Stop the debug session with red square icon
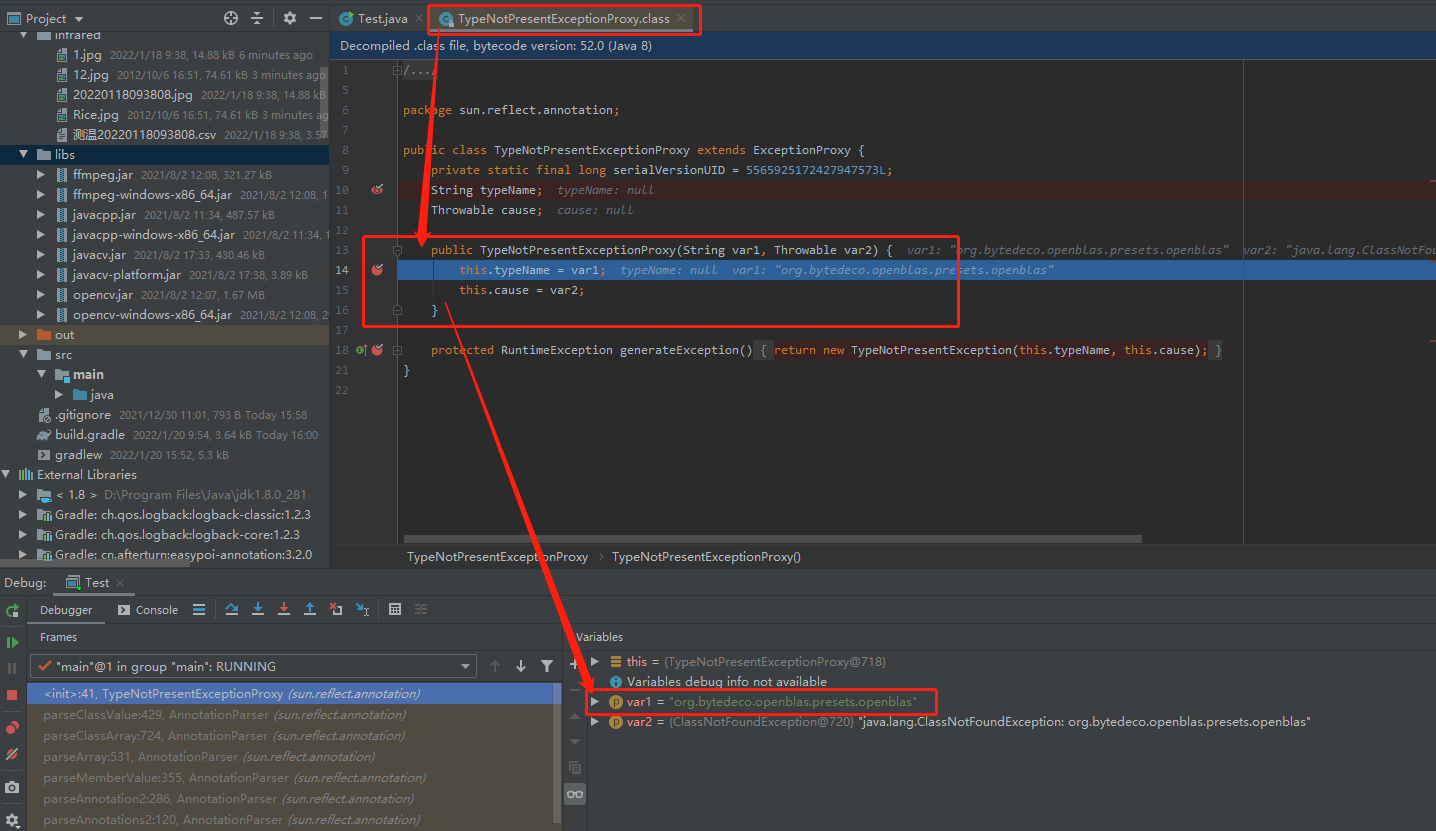This screenshot has width=1436, height=831. (12, 693)
